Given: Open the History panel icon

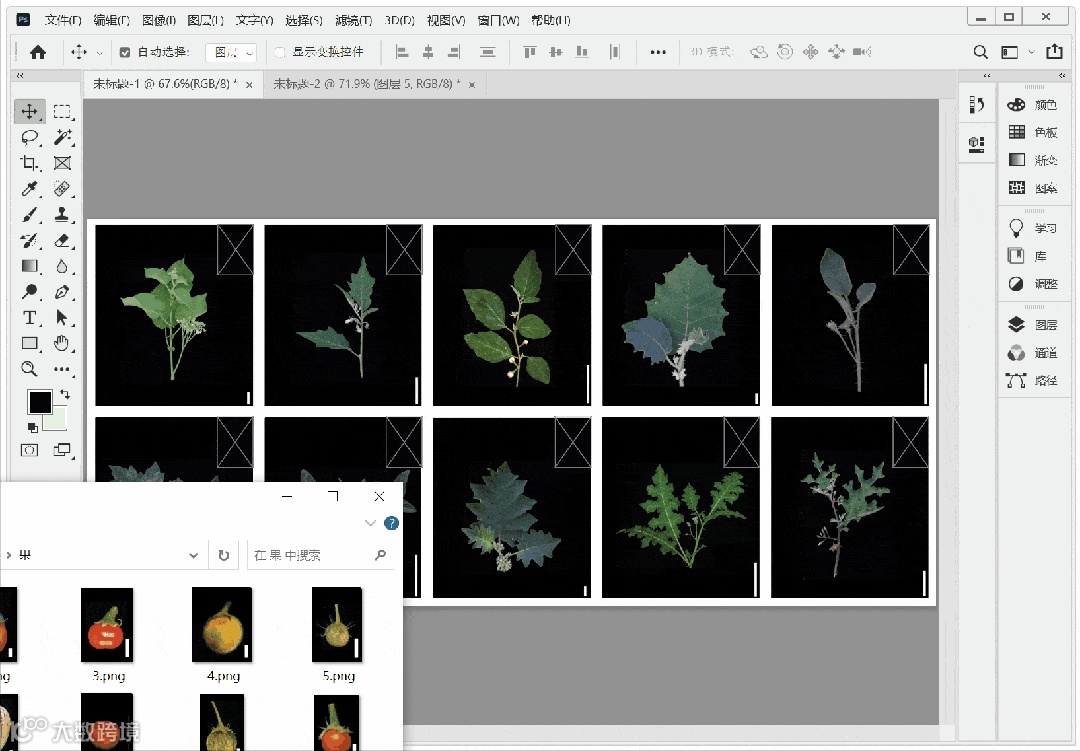Looking at the screenshot, I should [977, 105].
